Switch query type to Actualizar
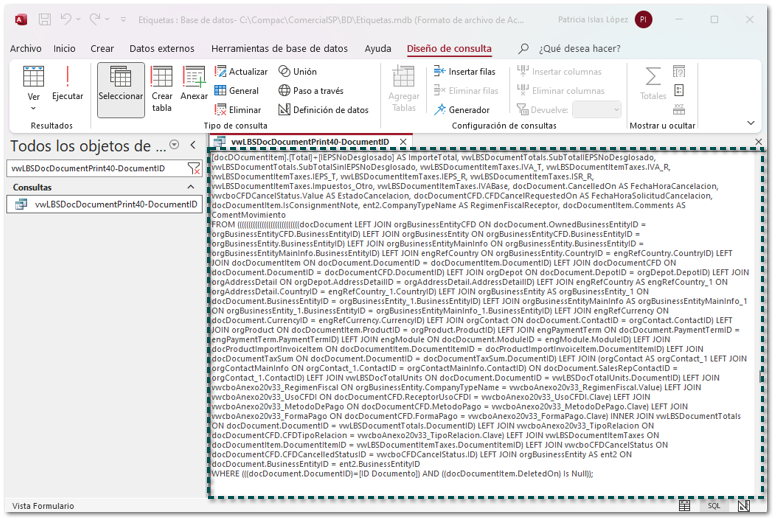 pos(241,72)
